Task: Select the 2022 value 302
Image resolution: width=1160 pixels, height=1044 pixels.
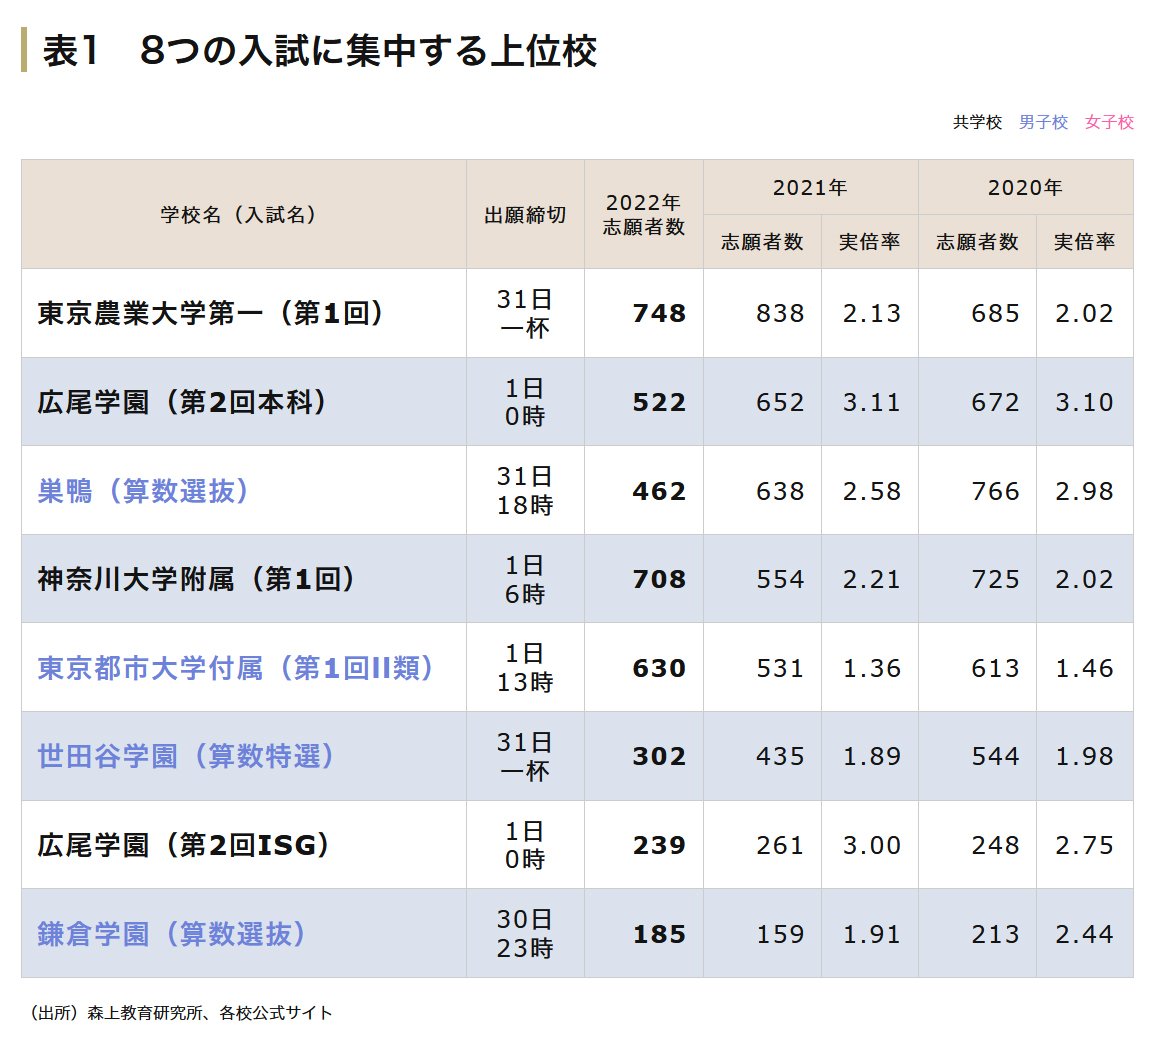Action: (x=659, y=756)
